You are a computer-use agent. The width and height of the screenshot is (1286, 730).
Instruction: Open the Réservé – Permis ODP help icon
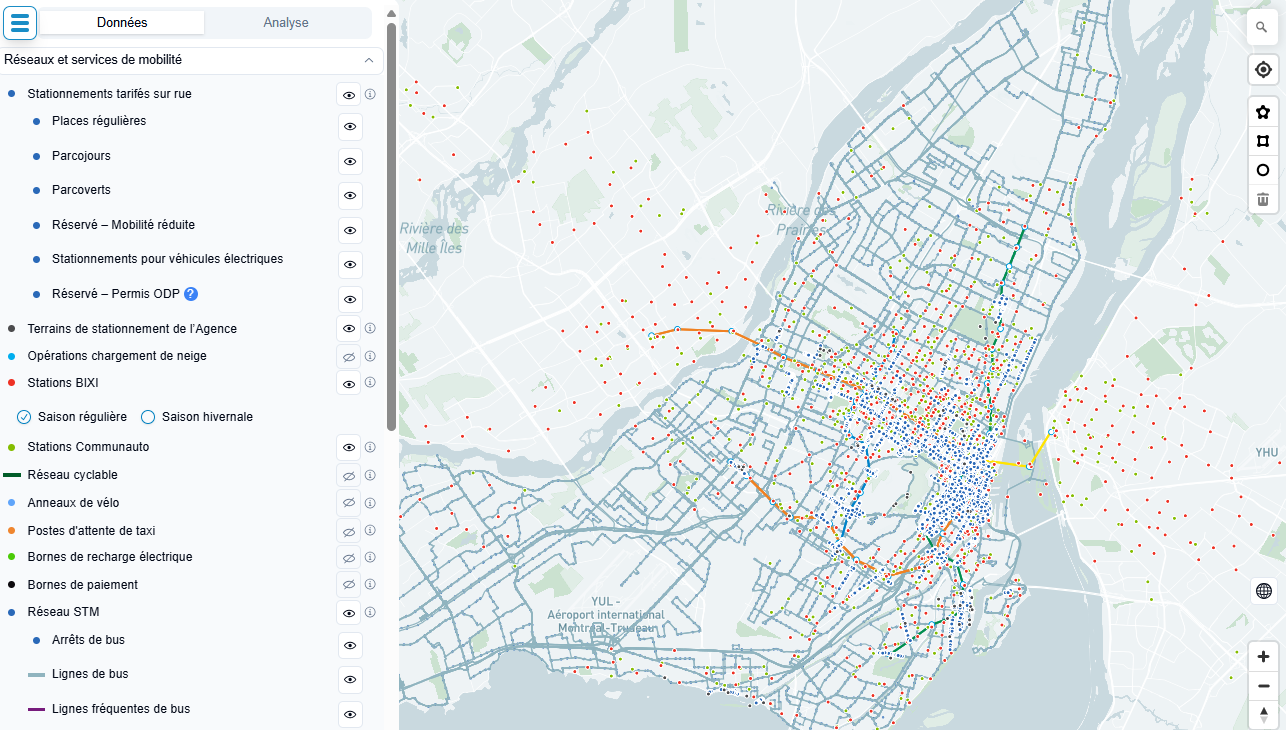(x=191, y=294)
